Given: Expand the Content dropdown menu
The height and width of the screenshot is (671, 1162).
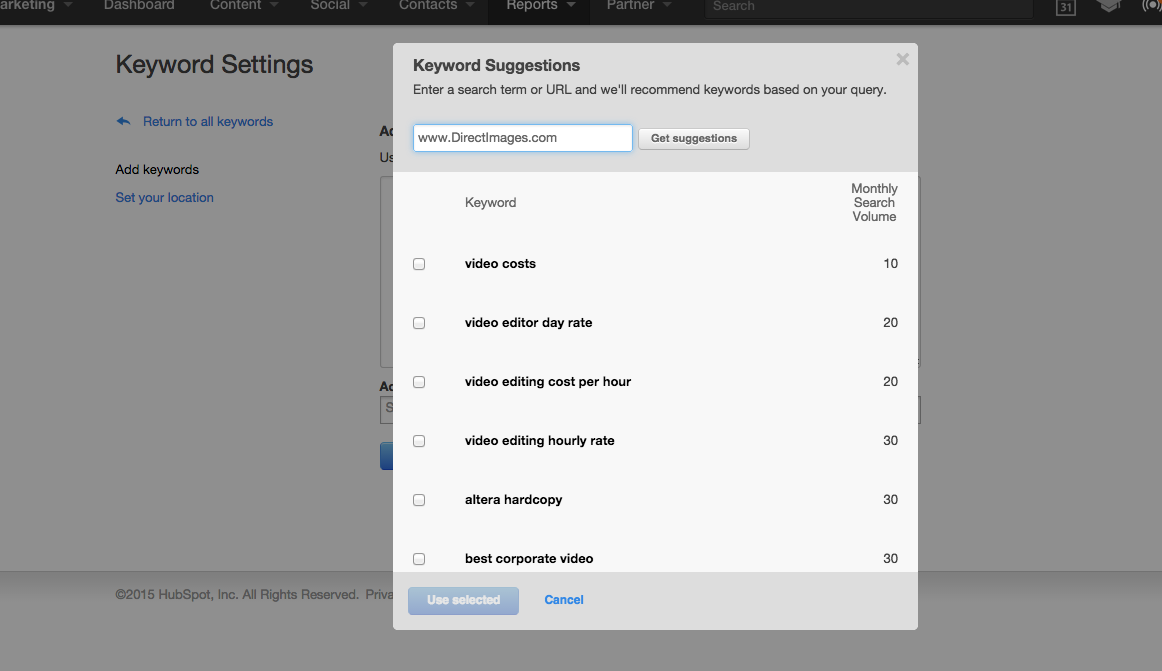Looking at the screenshot, I should point(245,6).
